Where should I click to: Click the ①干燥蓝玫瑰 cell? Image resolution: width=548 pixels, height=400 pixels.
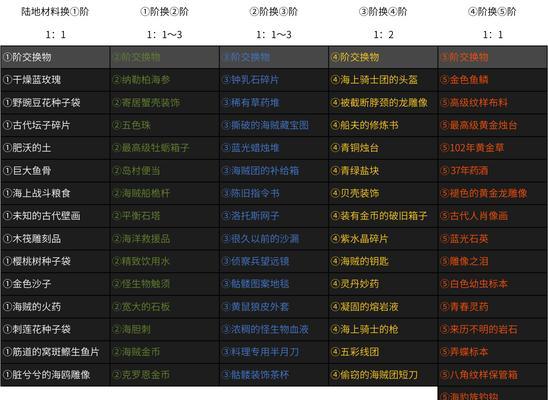[x=55, y=80]
